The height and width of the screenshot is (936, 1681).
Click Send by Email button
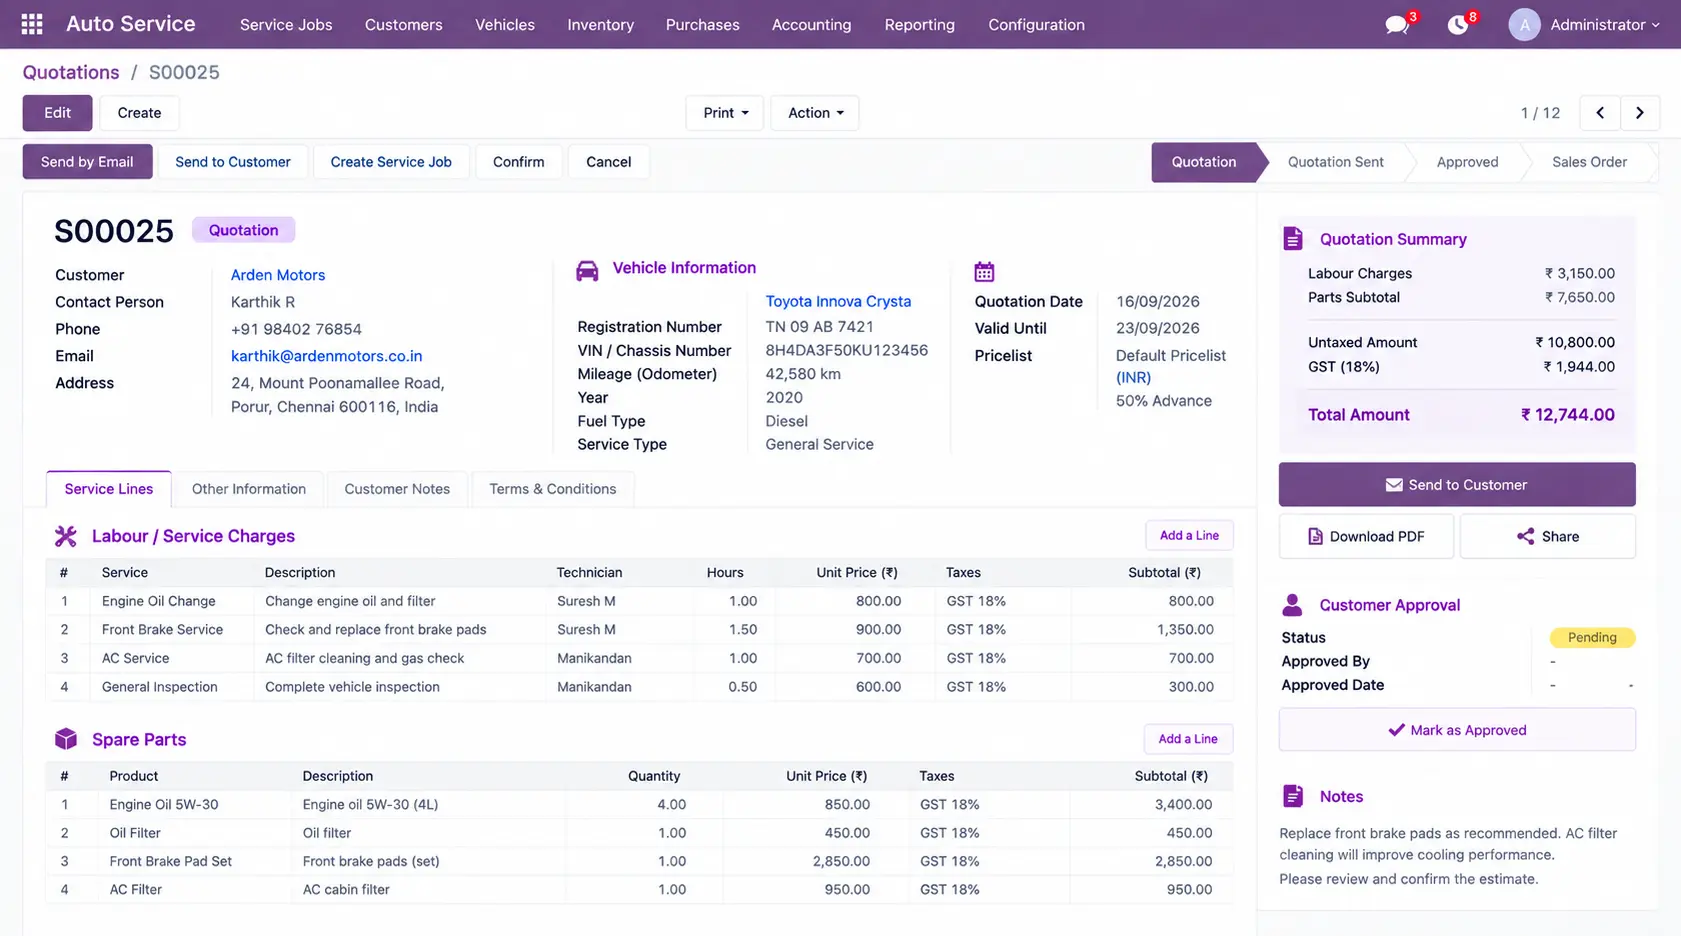click(x=87, y=162)
